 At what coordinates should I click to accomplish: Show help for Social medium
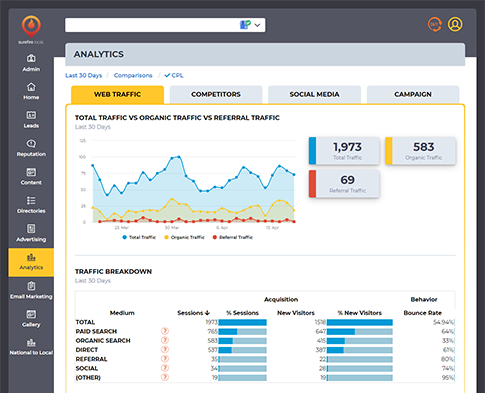click(165, 368)
